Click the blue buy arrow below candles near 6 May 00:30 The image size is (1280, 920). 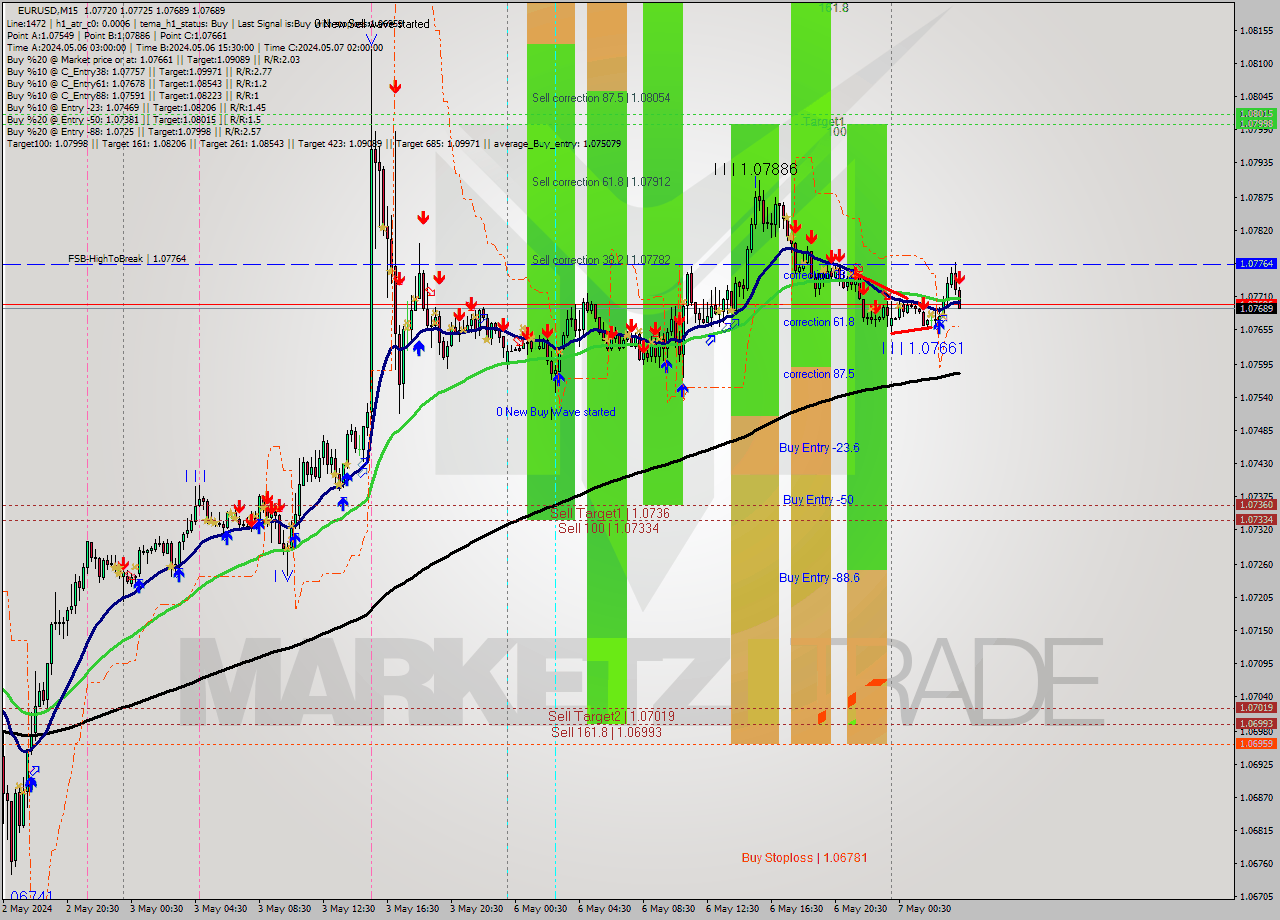[558, 378]
